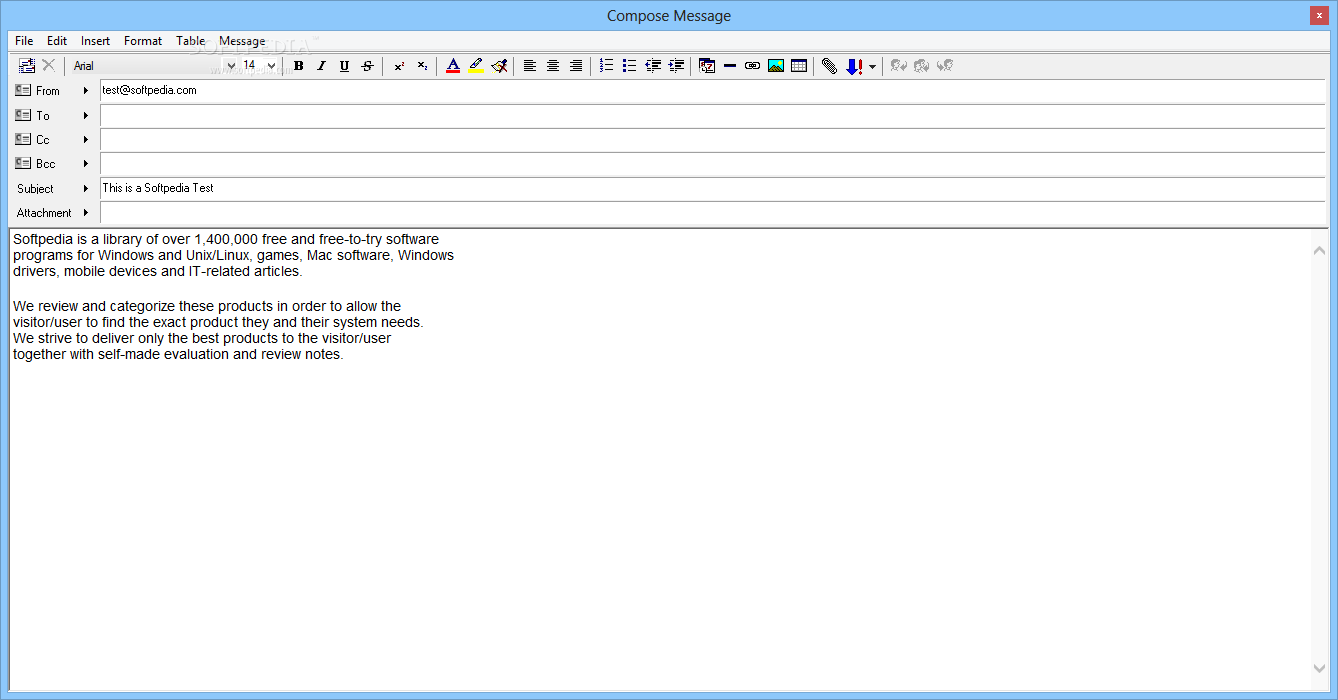Insert a table using the grid icon

tap(799, 66)
